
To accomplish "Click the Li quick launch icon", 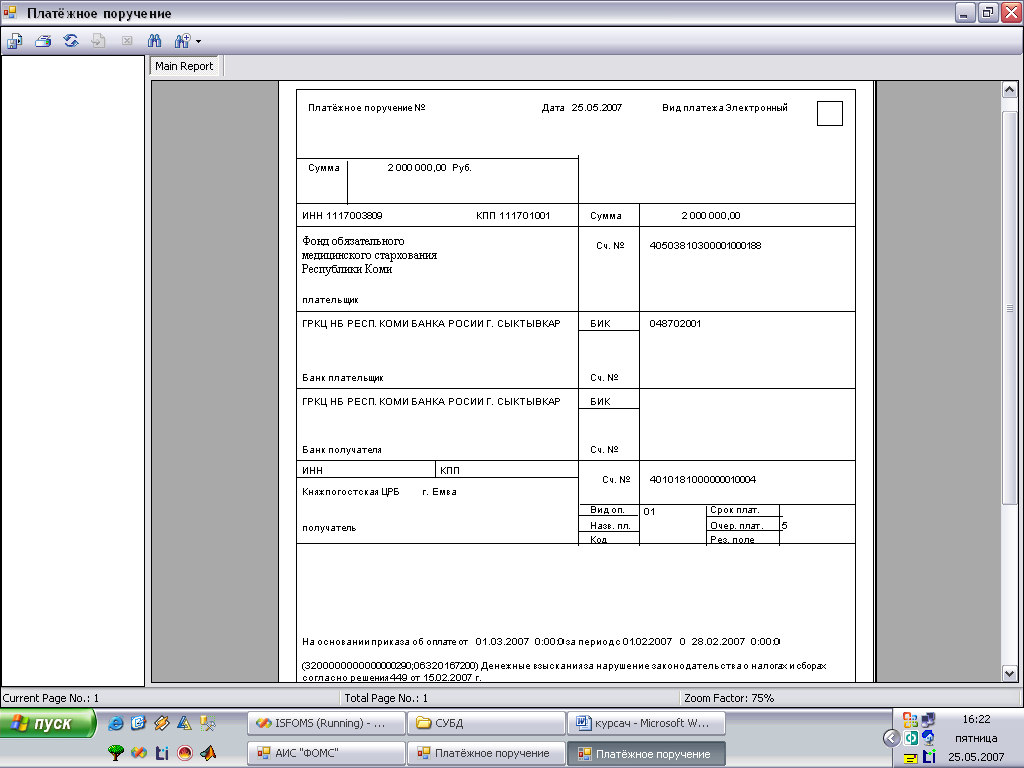I will click(x=161, y=753).
